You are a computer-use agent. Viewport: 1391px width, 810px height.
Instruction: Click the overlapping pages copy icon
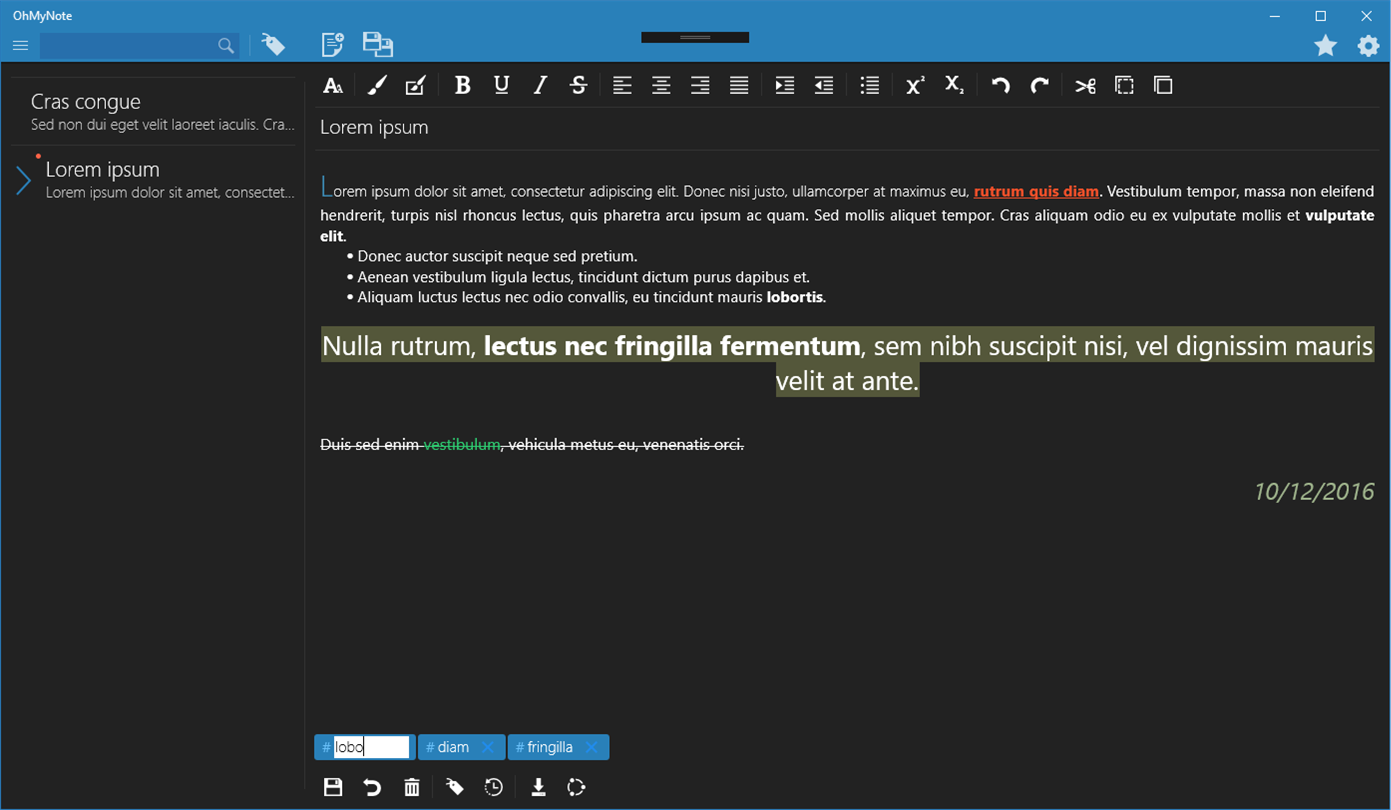tap(1163, 86)
